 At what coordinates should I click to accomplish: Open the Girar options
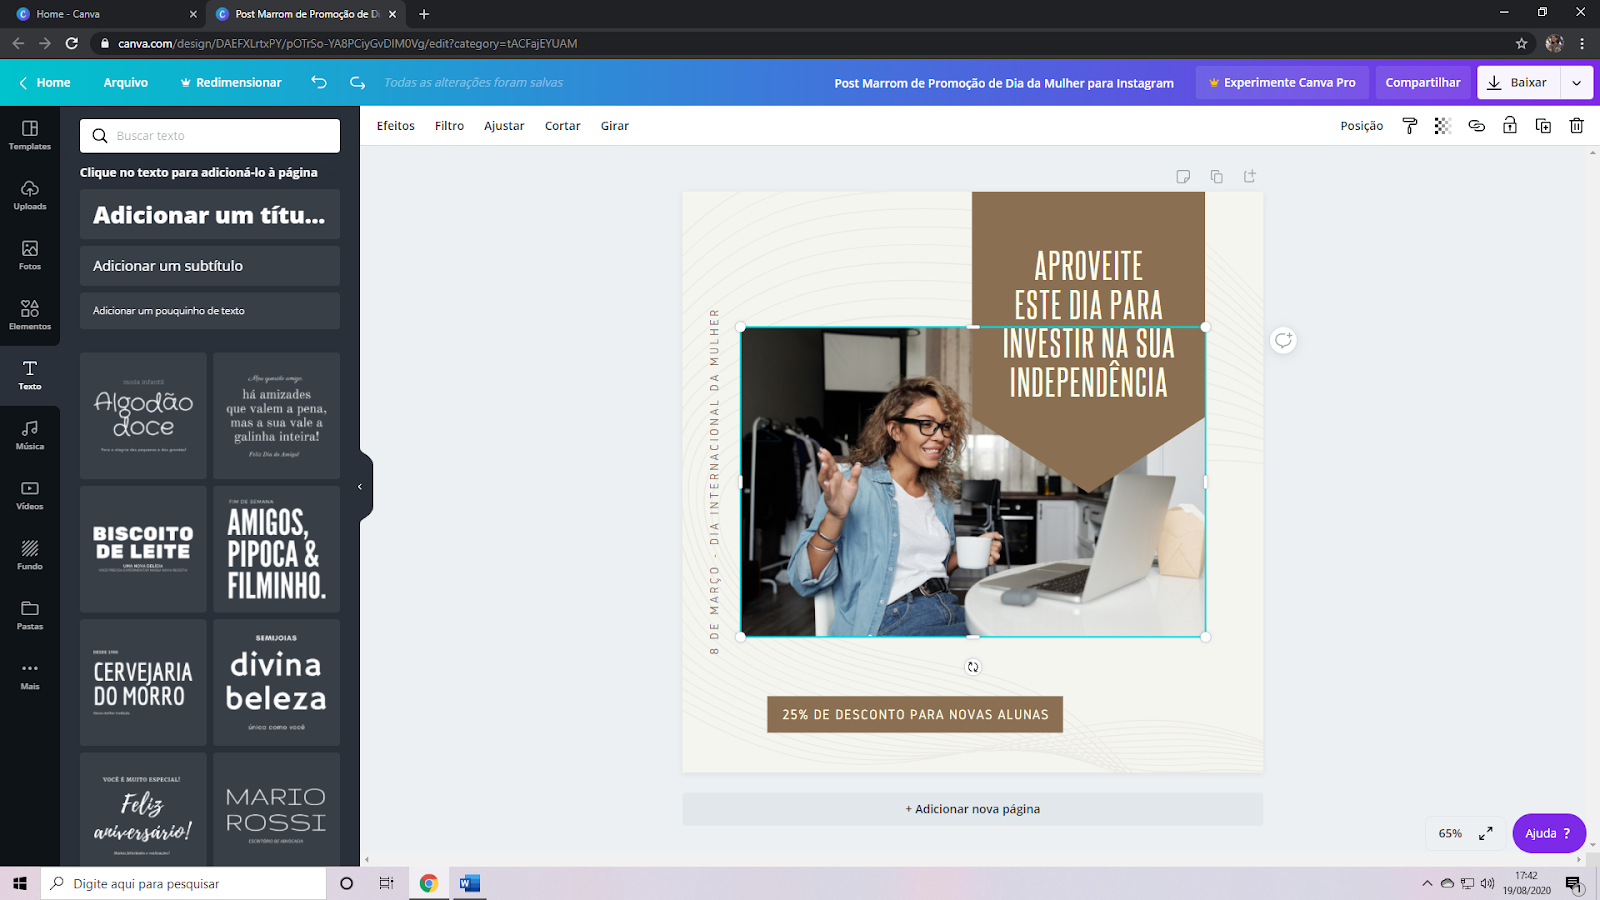(615, 126)
